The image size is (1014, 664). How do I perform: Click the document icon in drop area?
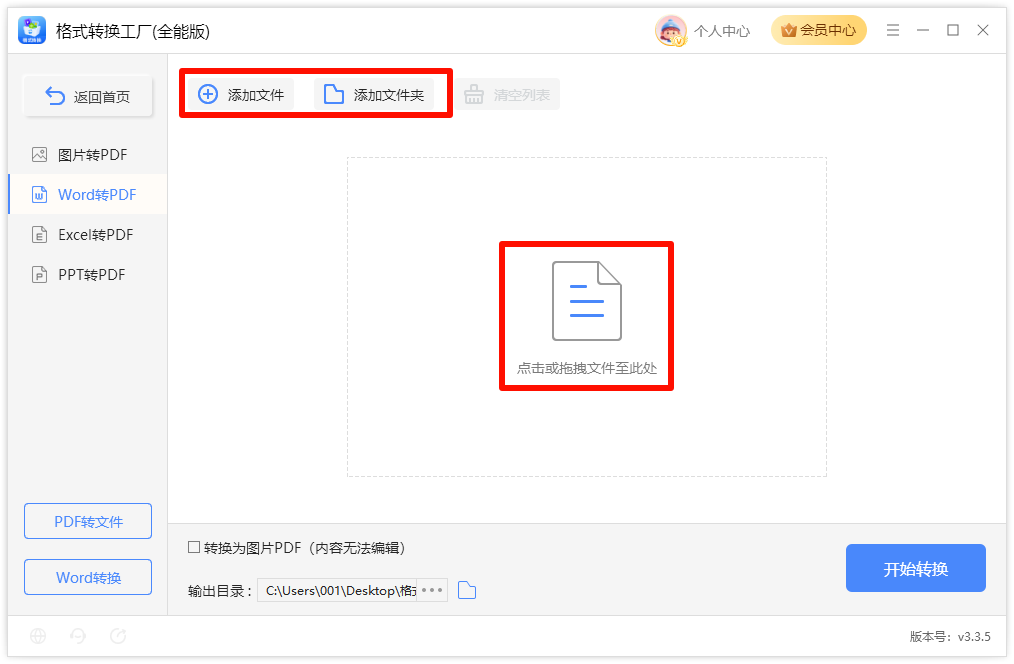pos(587,301)
